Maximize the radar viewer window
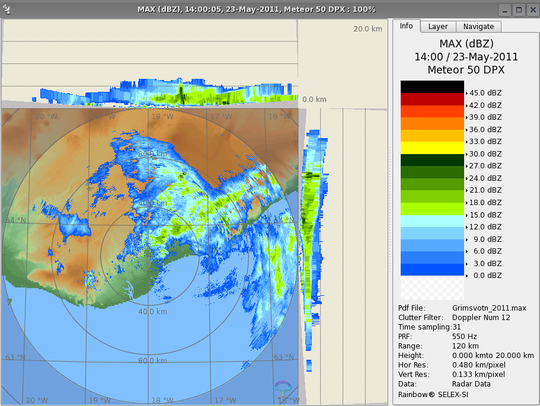540x406 pixels. 519,10
